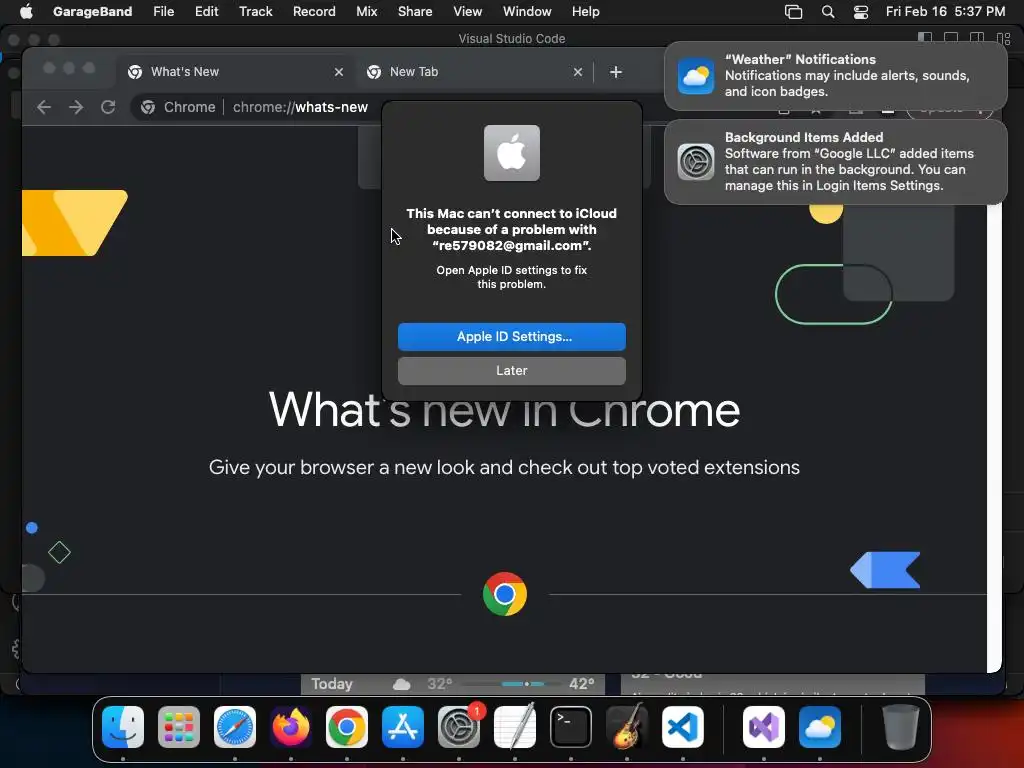Go forward in Chrome
1024x768 pixels.
tap(76, 107)
